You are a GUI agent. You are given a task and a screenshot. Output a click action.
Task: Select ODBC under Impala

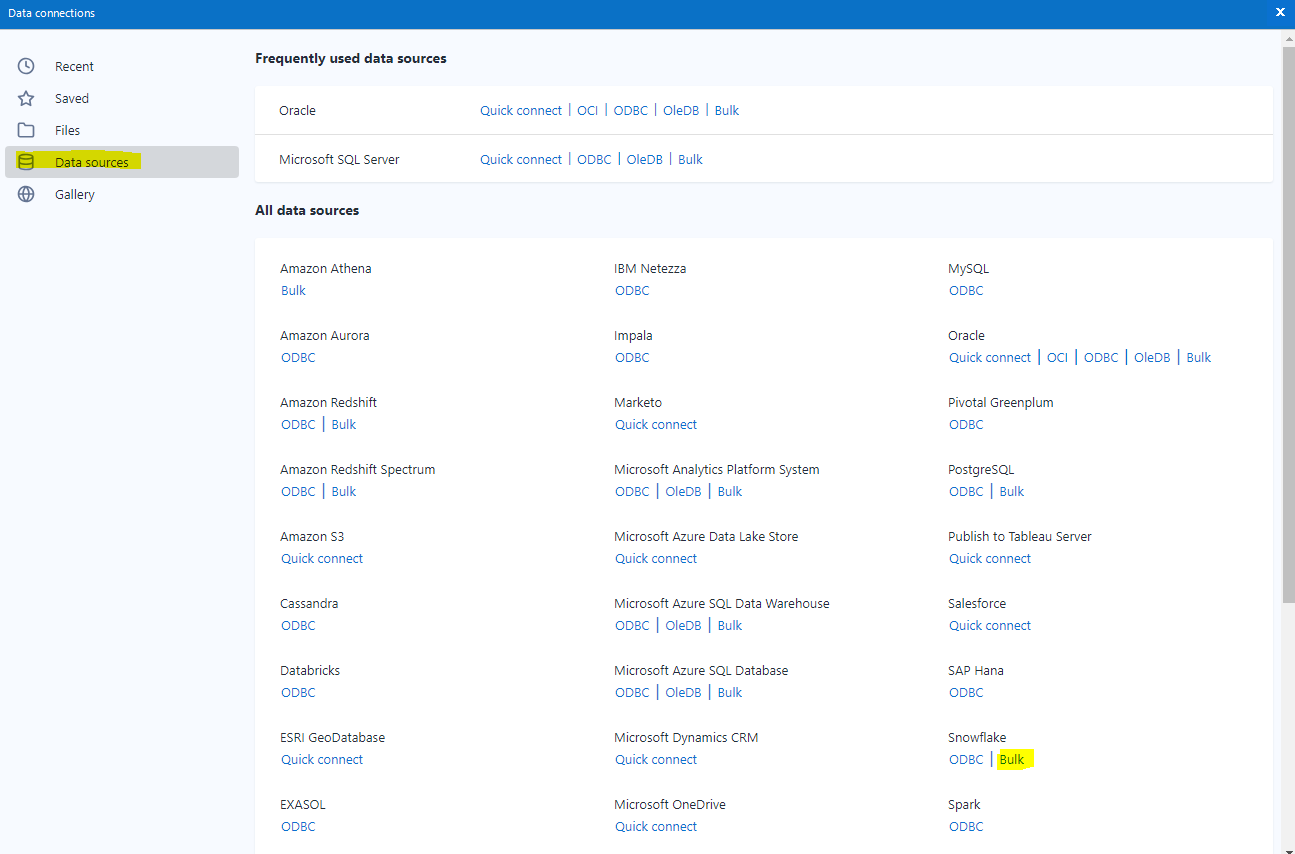tap(632, 357)
